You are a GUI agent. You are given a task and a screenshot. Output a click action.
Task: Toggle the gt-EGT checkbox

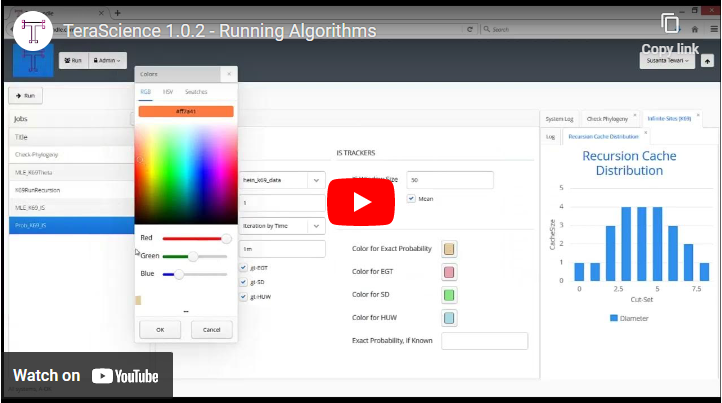(x=244, y=268)
